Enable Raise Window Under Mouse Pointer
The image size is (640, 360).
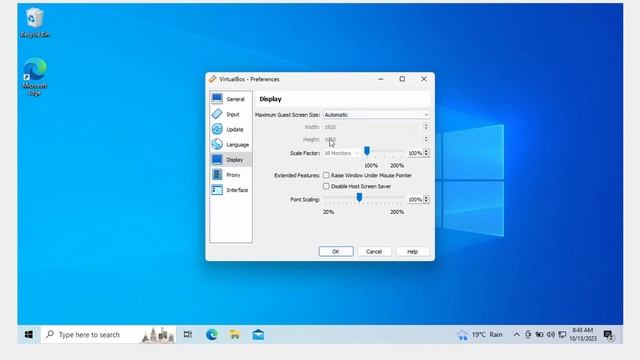[326, 175]
